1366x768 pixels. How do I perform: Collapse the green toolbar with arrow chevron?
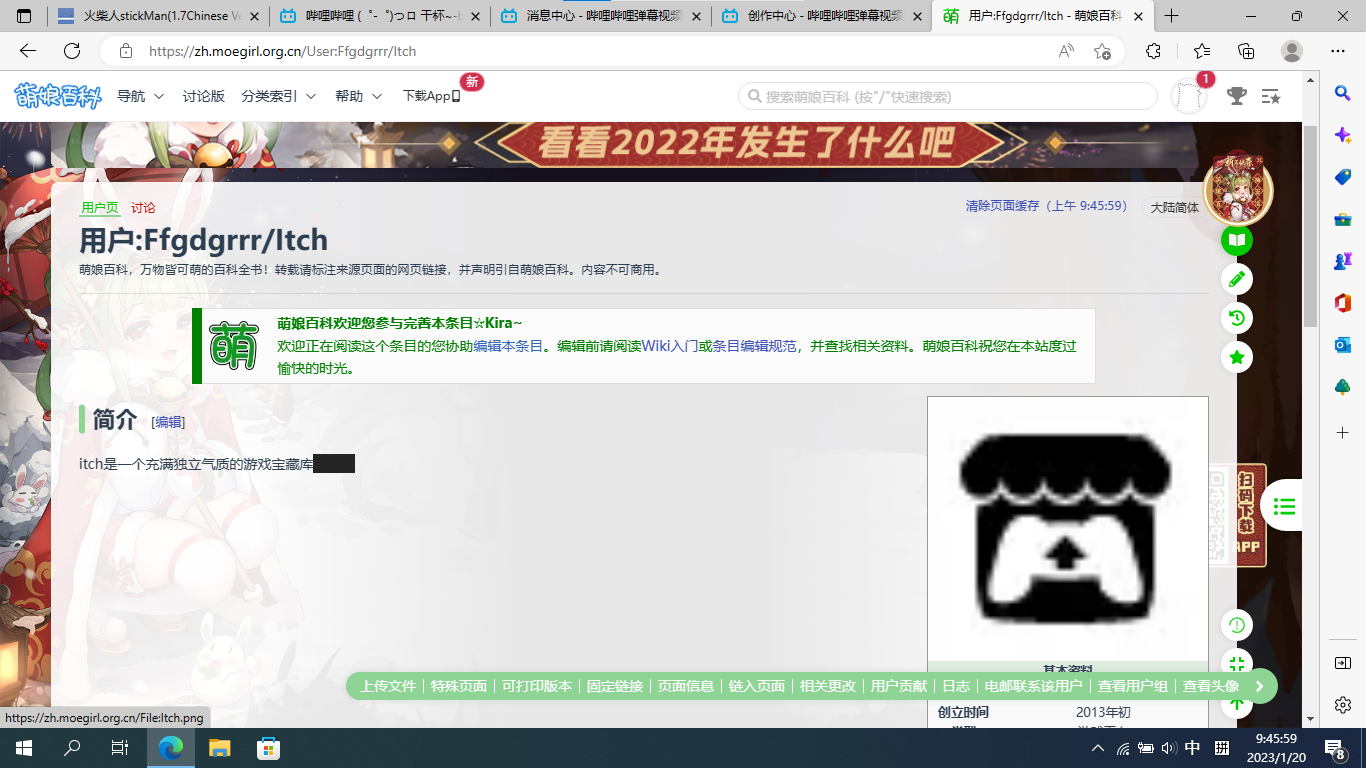tap(1260, 686)
